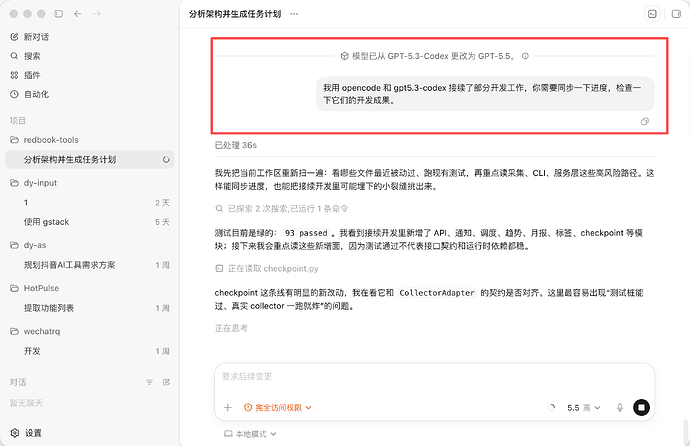
Task: Click the 项目 section label
Action: tap(18, 121)
